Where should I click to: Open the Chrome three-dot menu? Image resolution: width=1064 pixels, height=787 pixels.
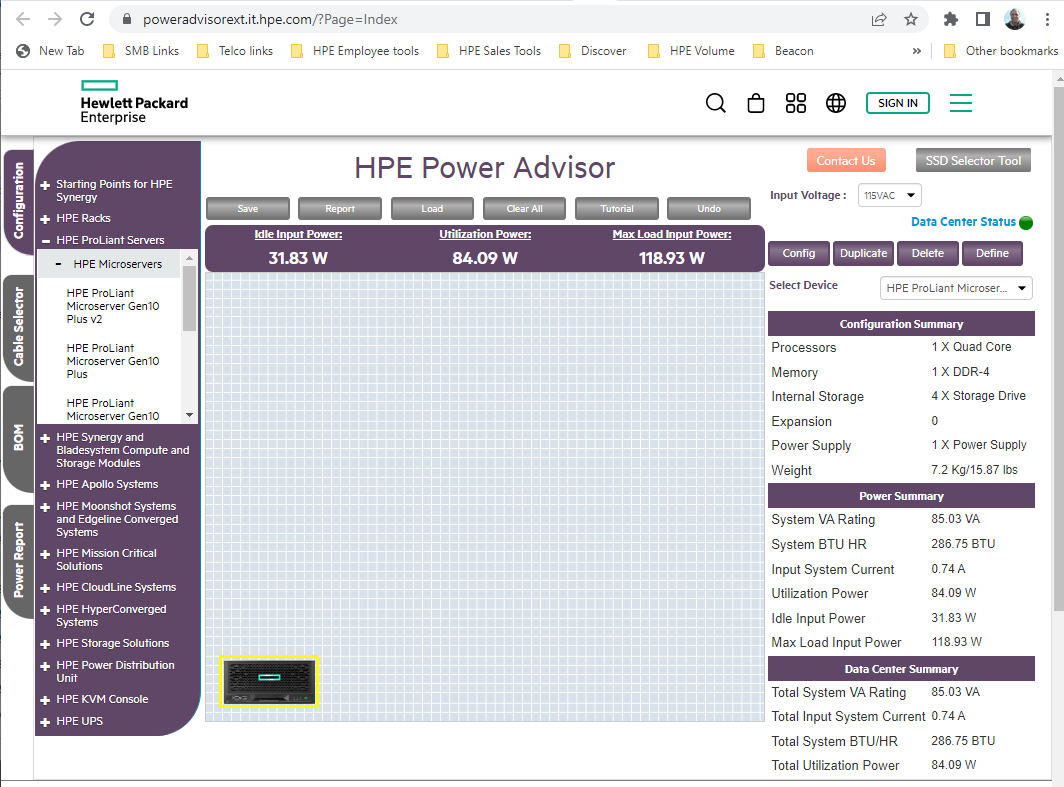pos(1047,19)
